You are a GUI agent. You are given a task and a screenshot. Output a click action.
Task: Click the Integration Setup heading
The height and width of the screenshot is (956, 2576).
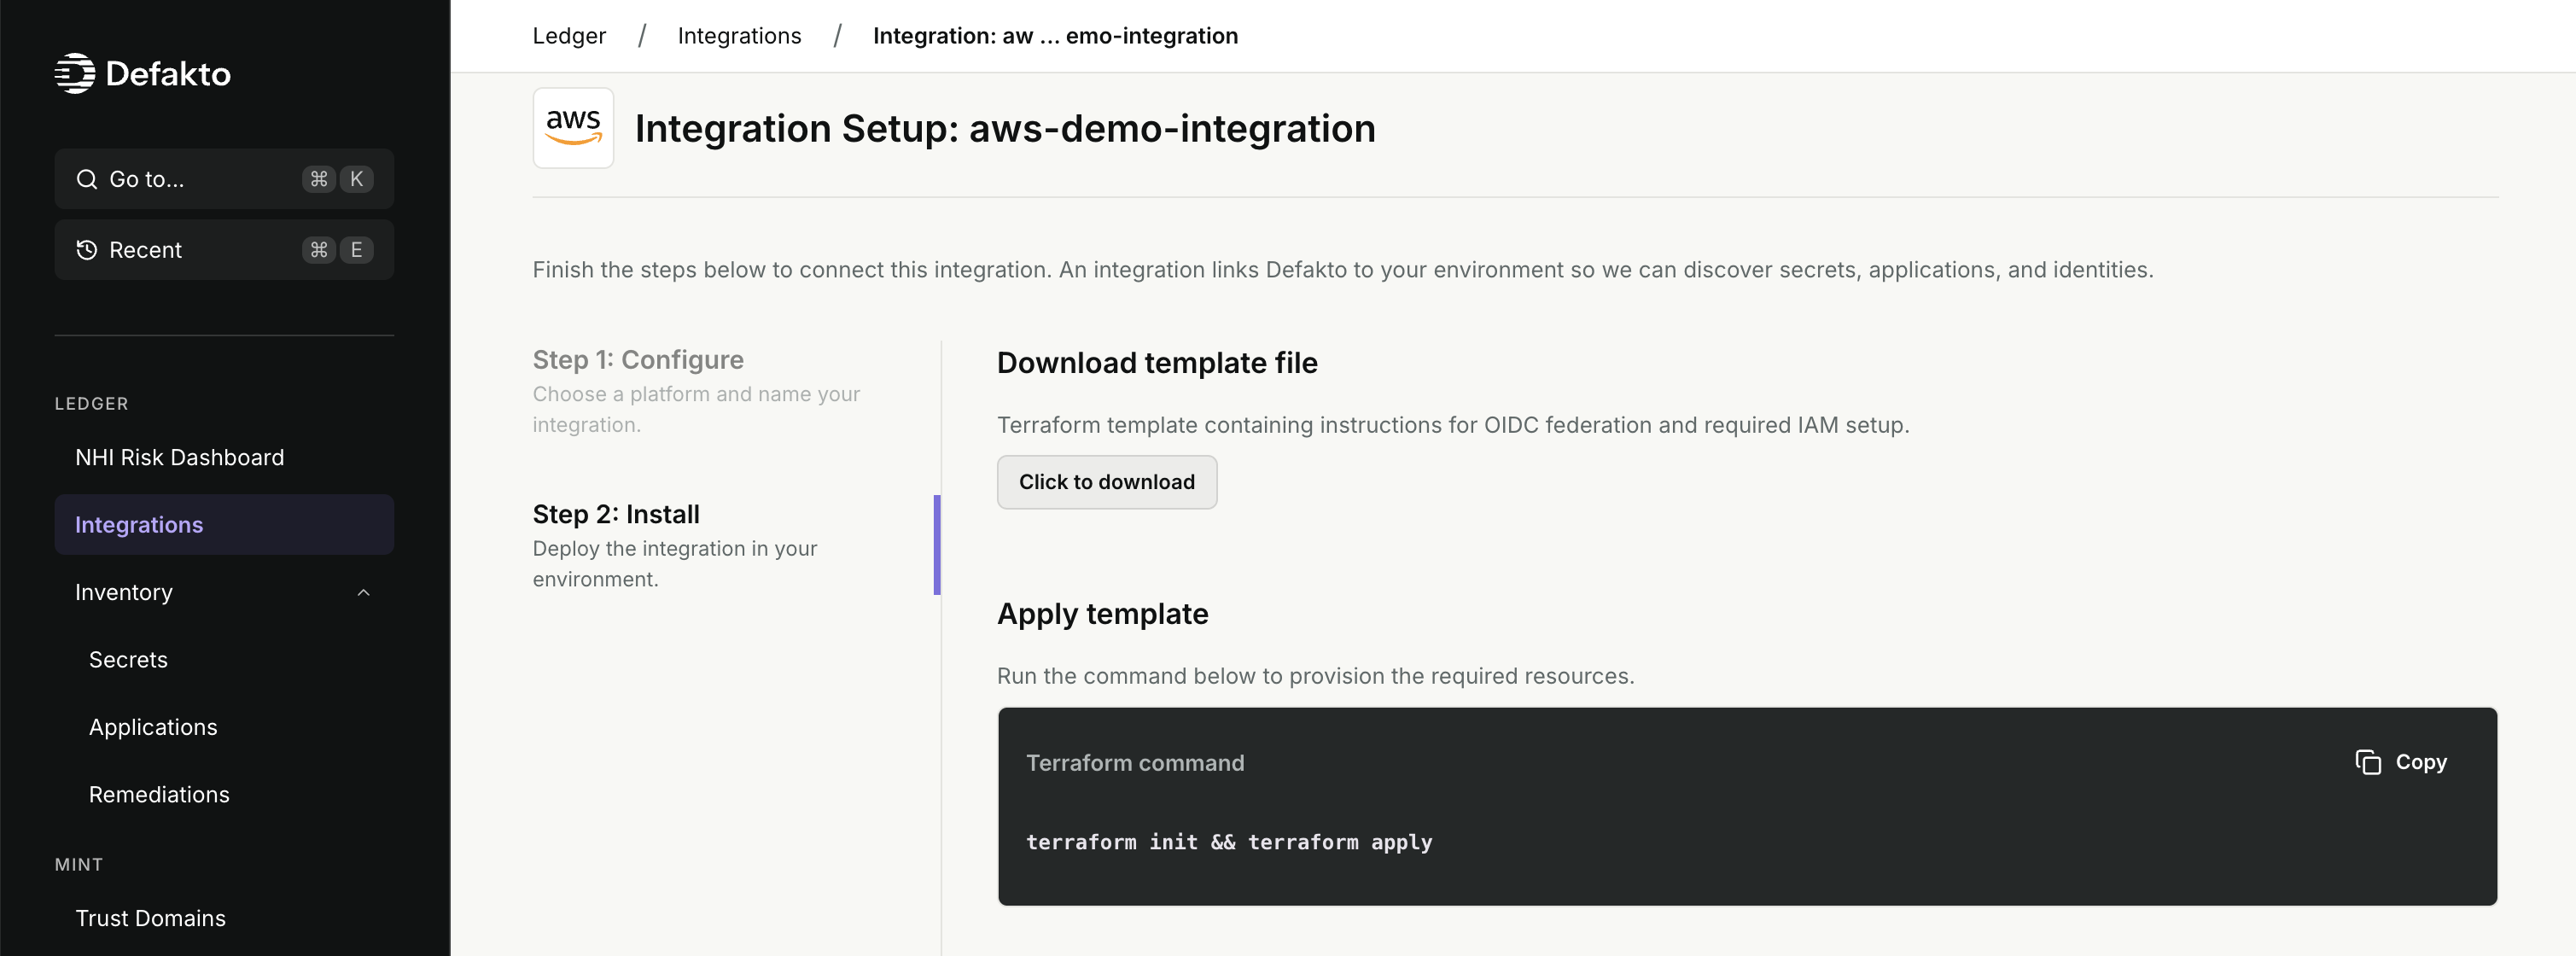1005,128
